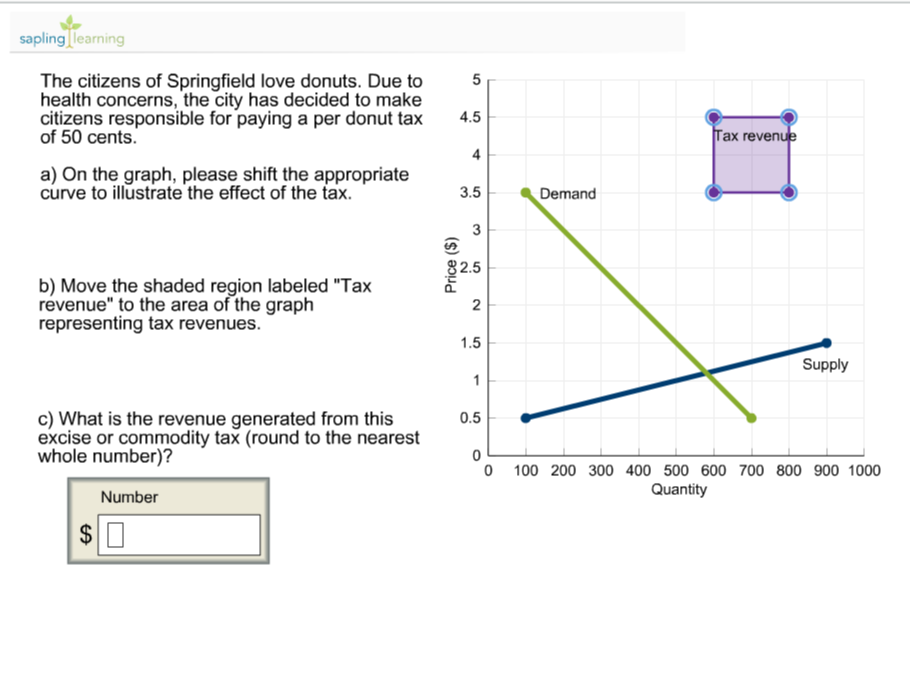Click the Supply and Demand intersection point
This screenshot has width=910, height=675.
click(x=708, y=373)
